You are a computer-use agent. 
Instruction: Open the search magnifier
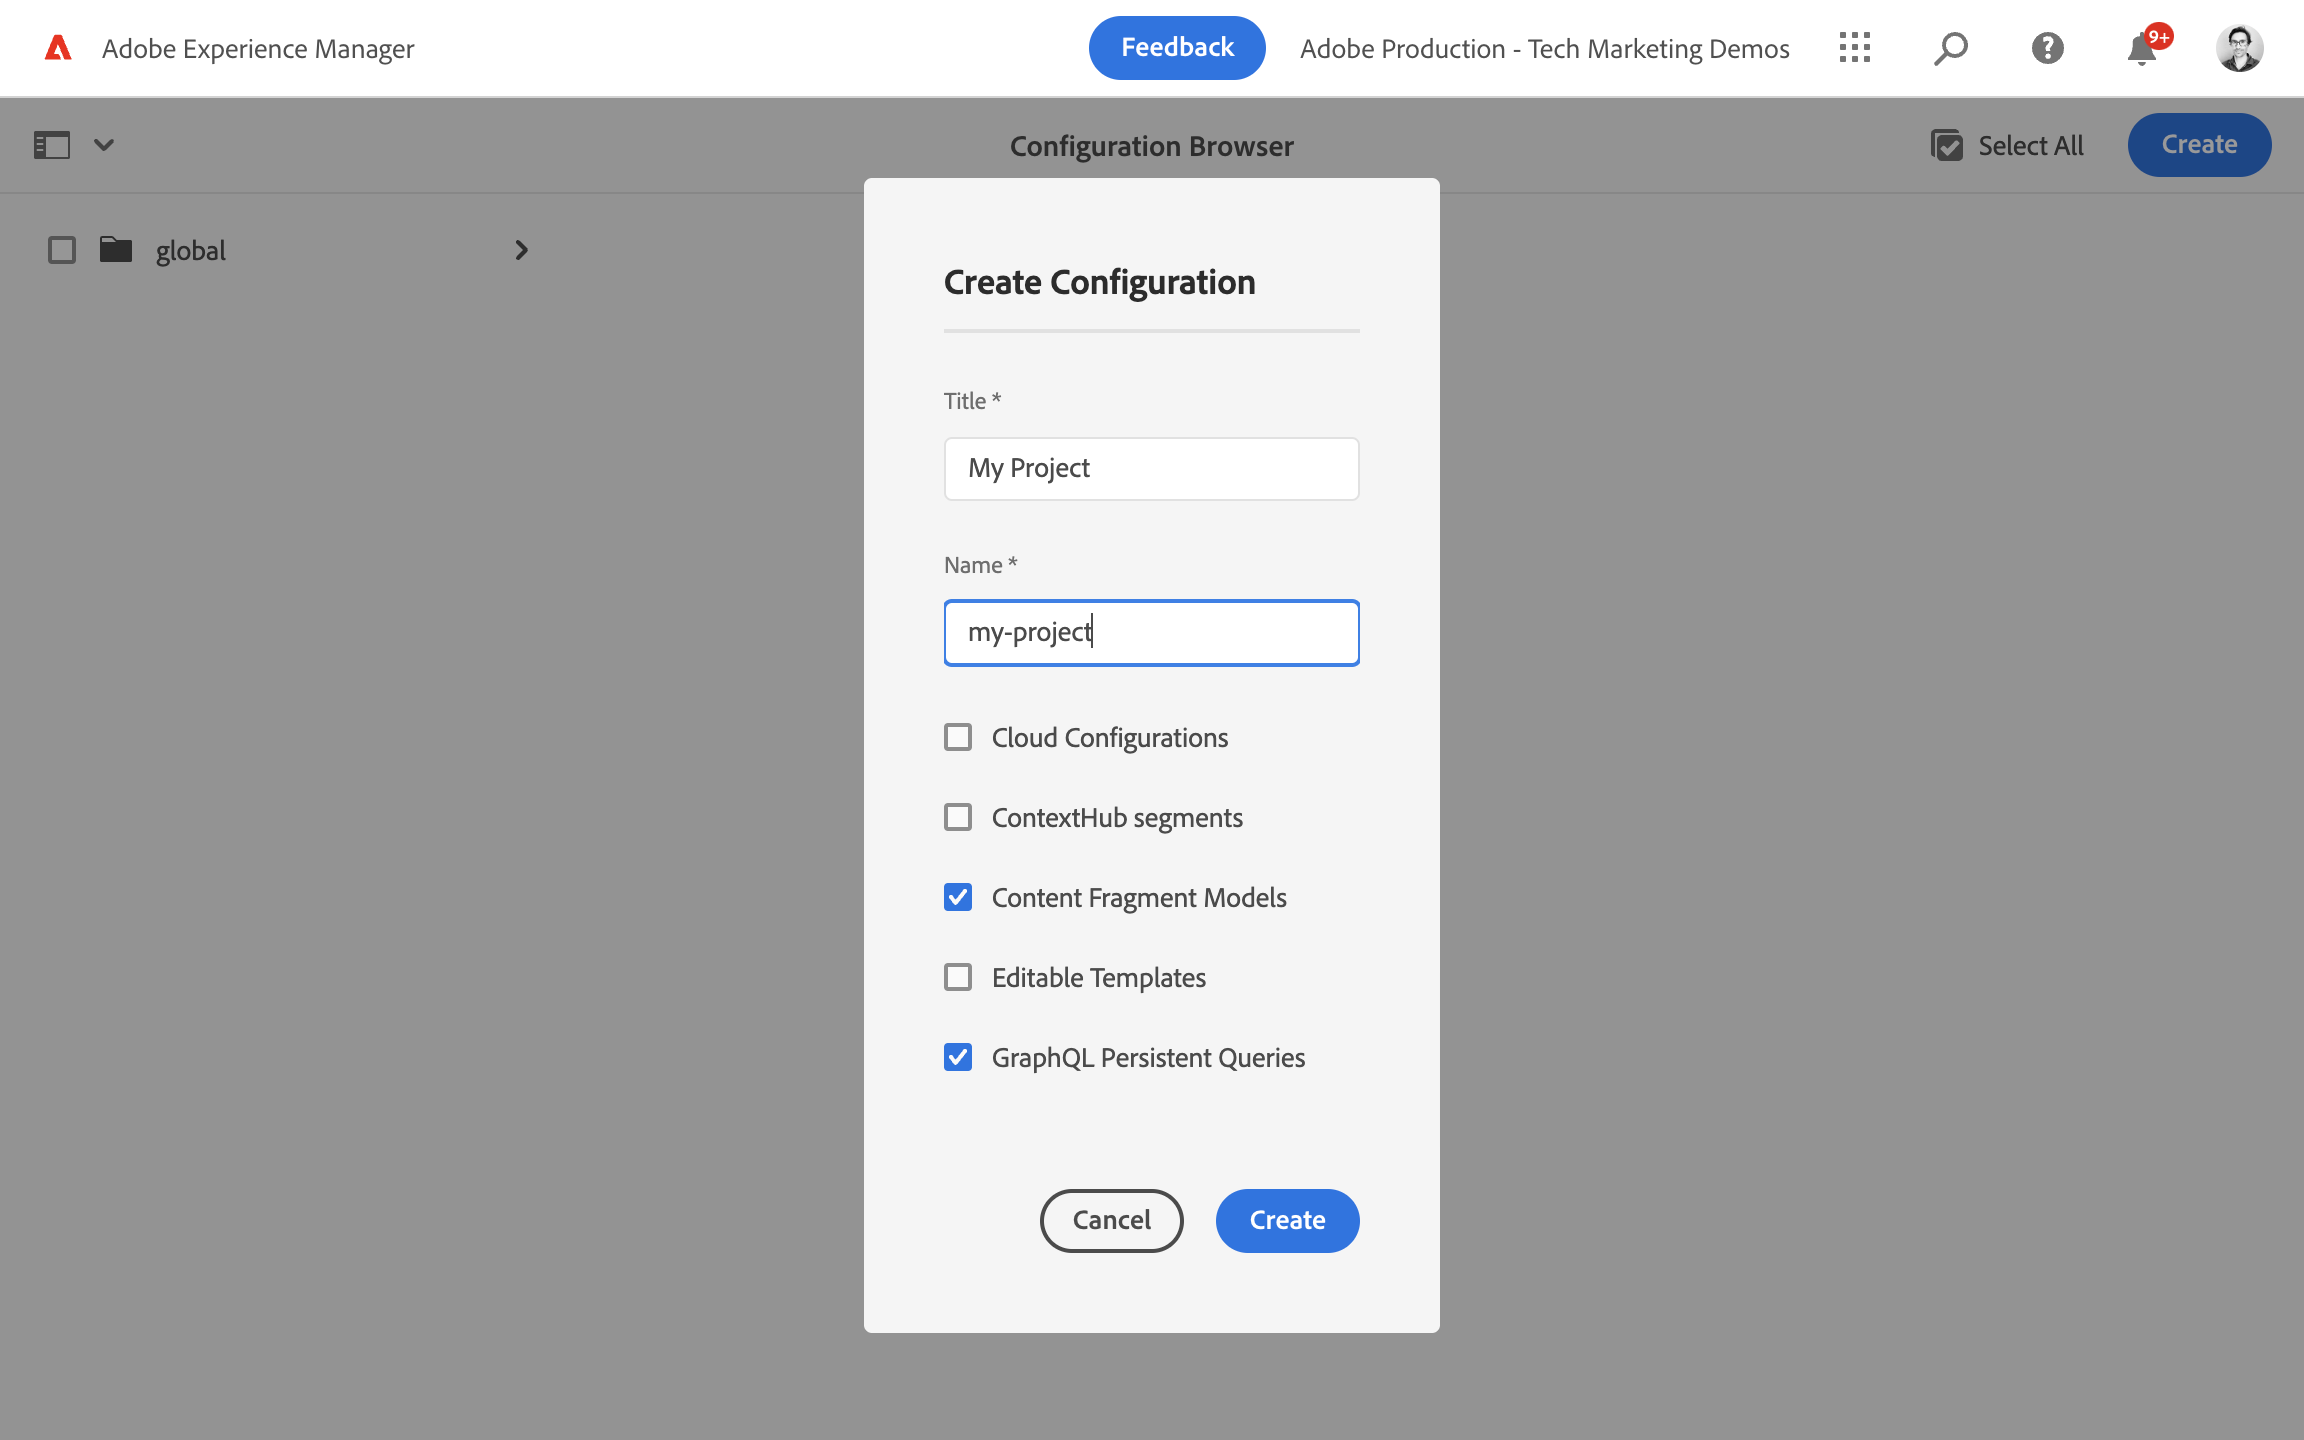[x=1950, y=48]
